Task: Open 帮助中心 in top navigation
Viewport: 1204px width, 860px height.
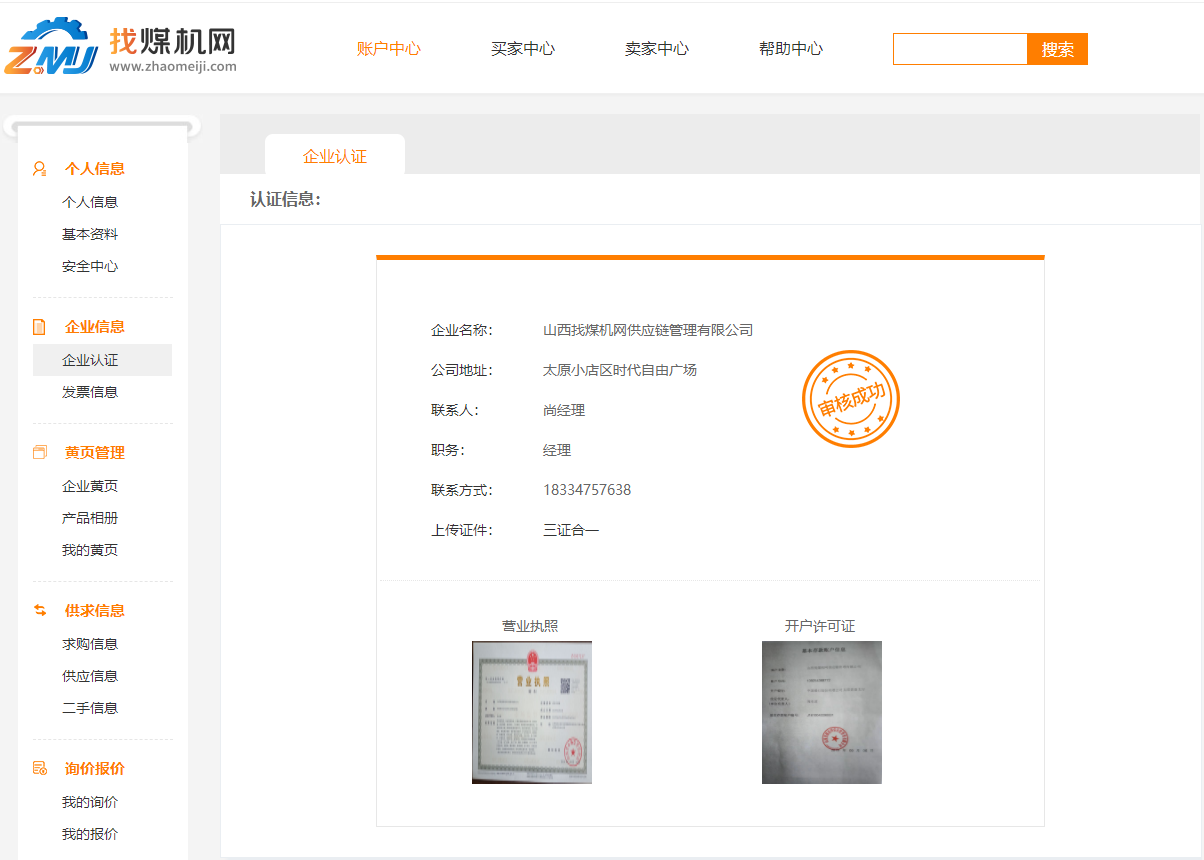Action: pyautogui.click(x=791, y=49)
